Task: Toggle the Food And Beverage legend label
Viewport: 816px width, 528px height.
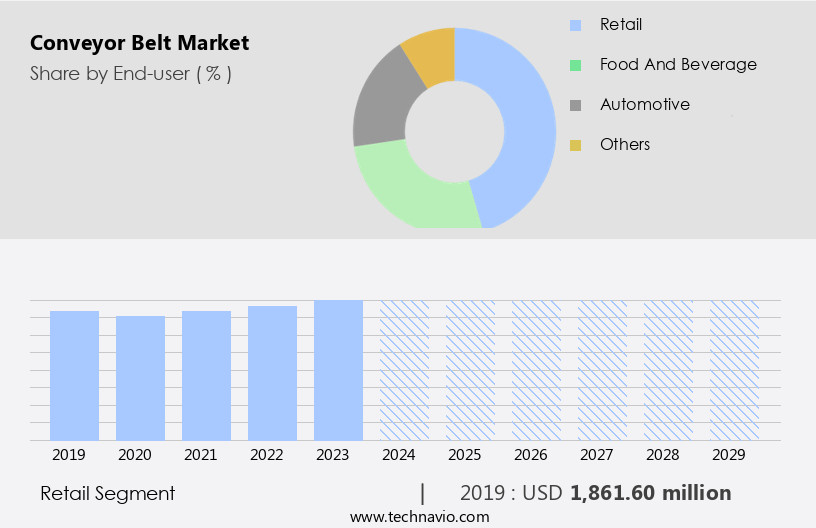Action: [678, 64]
